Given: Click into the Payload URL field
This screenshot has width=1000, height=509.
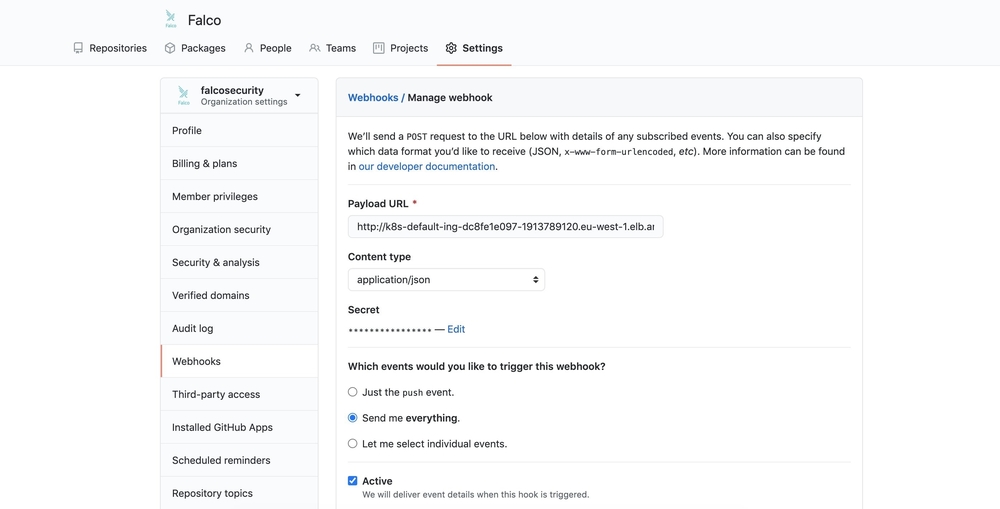Looking at the screenshot, I should 506,226.
